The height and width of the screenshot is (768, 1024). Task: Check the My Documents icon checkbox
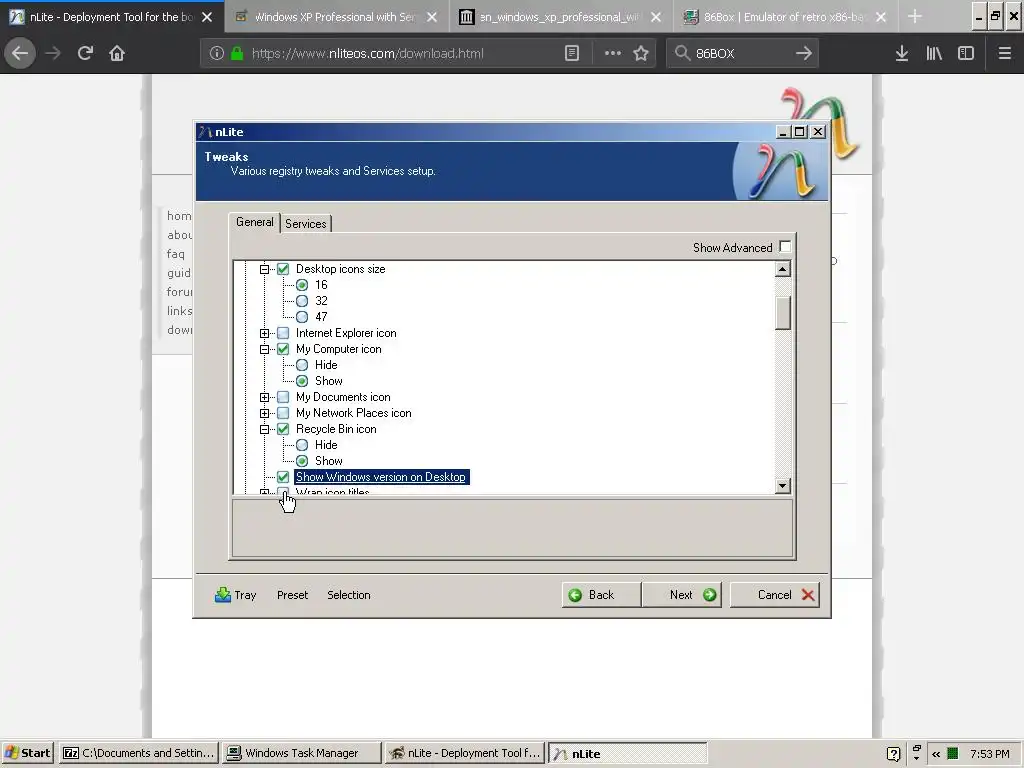(x=283, y=397)
